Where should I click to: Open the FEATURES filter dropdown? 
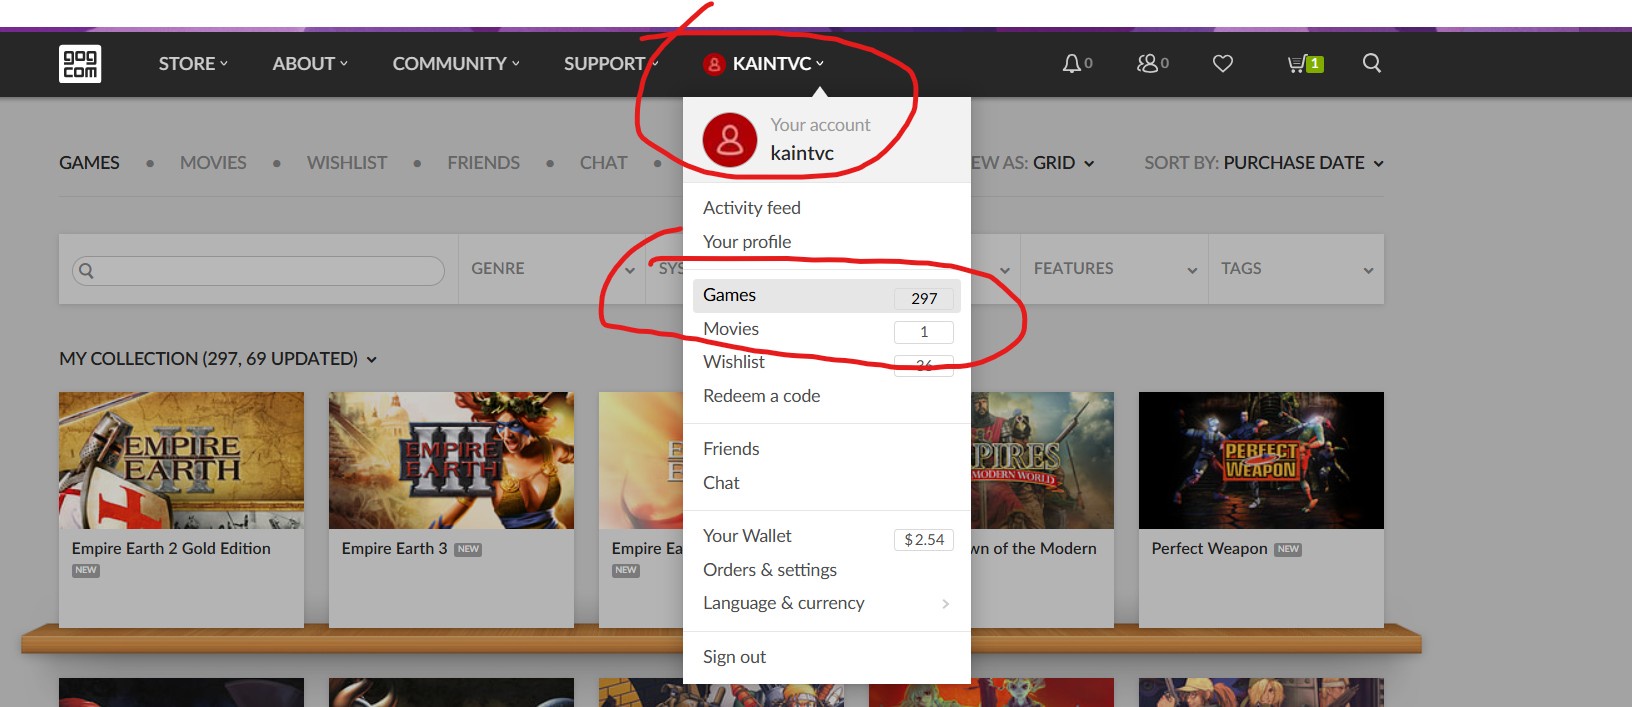[1115, 269]
